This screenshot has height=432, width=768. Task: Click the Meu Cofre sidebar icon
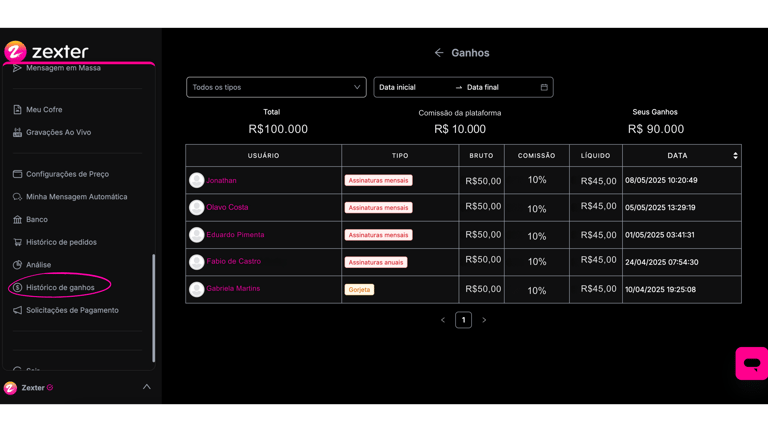(x=17, y=110)
